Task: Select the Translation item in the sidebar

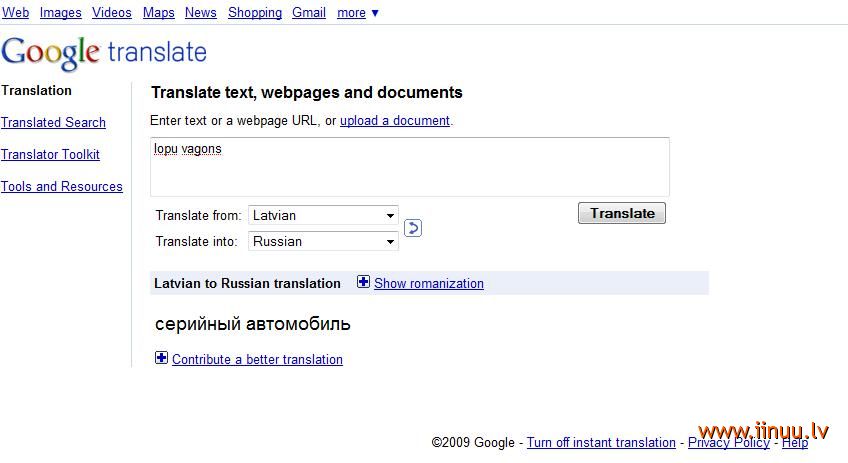Action: coord(36,90)
